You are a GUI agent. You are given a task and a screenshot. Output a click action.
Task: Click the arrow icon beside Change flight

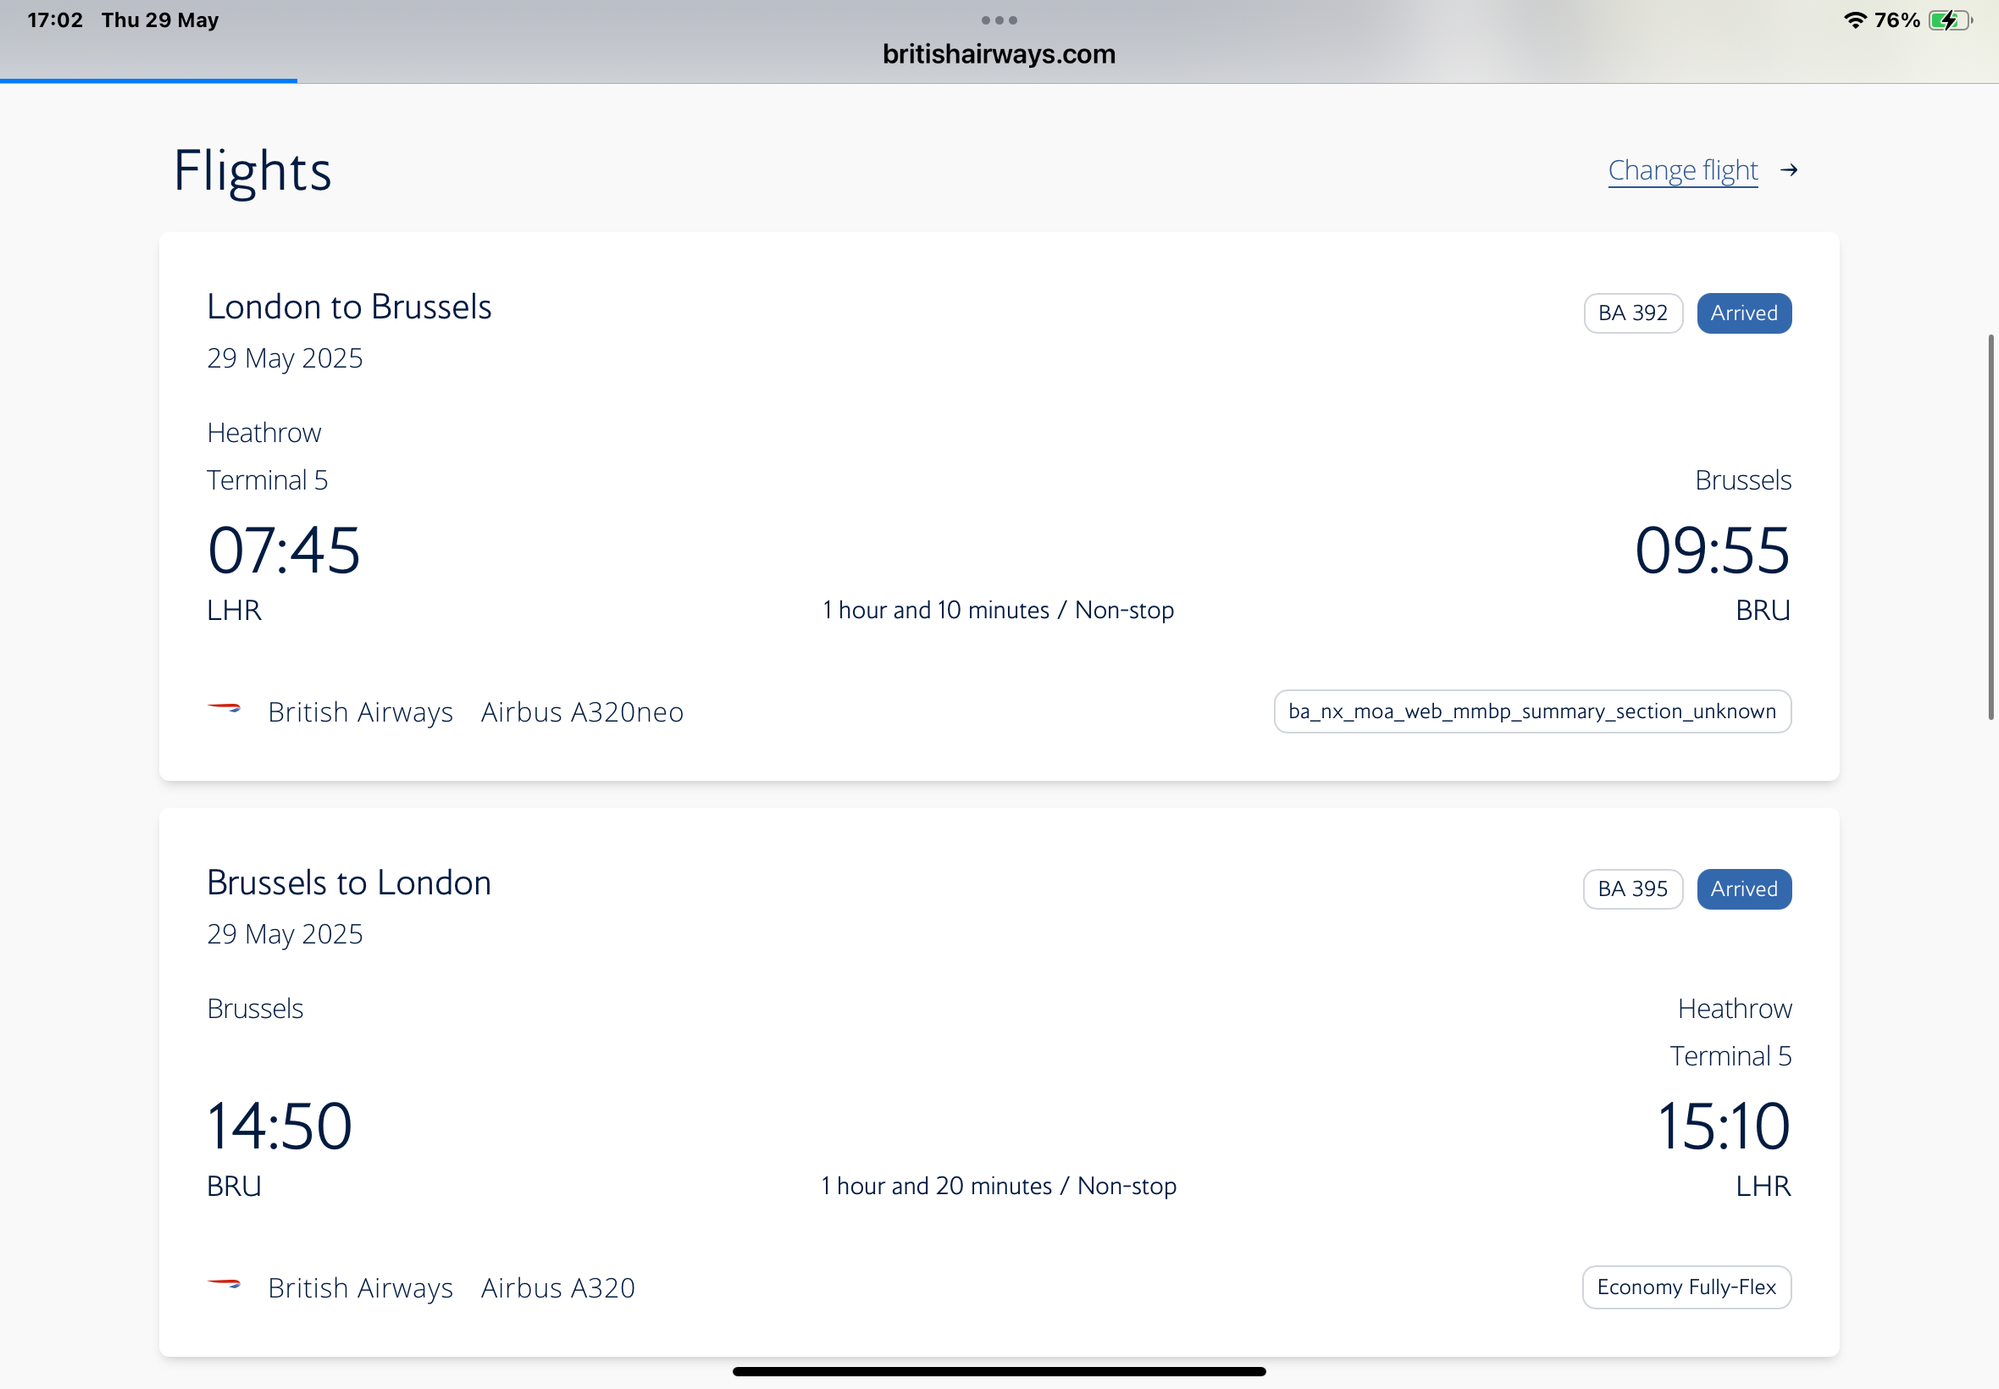tap(1789, 171)
